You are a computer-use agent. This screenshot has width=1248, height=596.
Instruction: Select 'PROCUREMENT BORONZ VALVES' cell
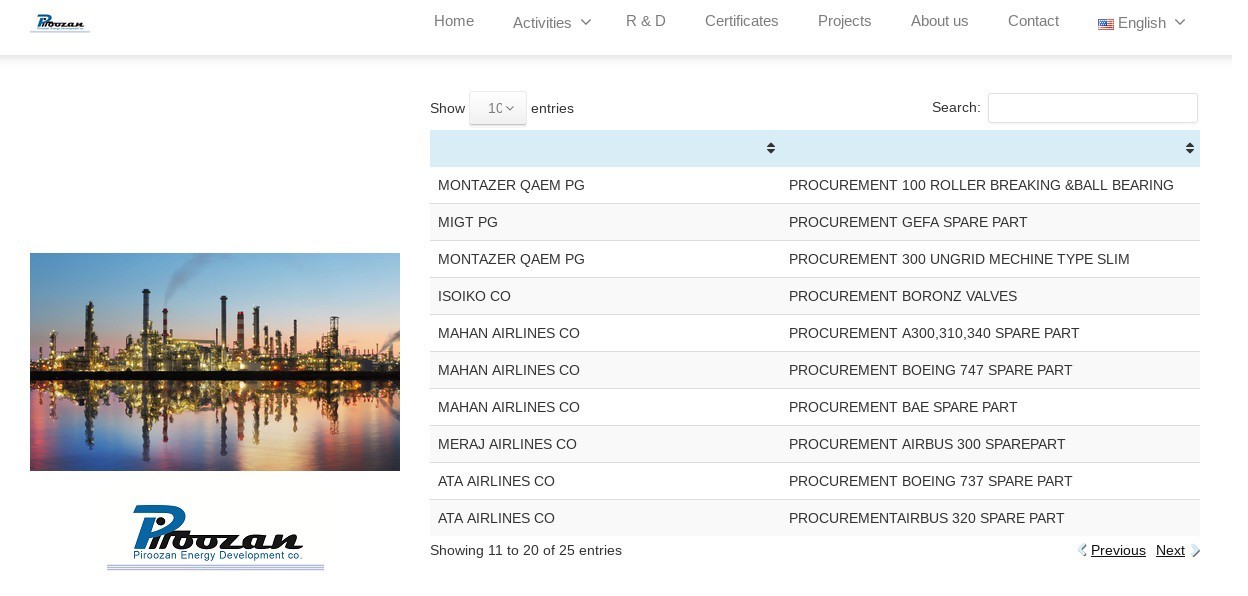tap(990, 296)
